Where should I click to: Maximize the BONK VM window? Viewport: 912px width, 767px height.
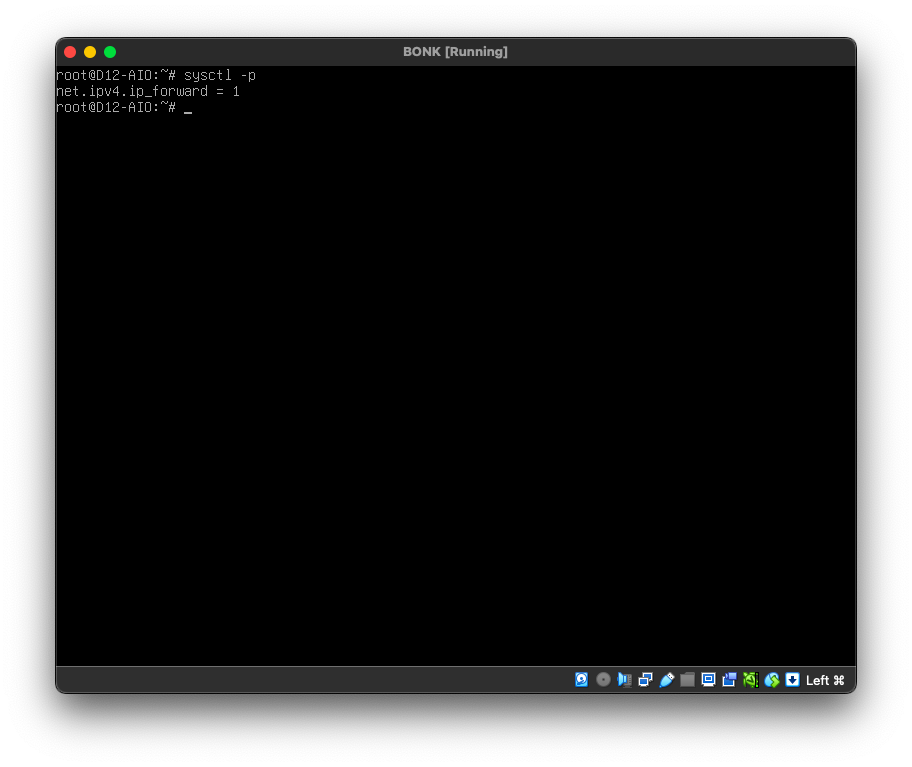click(x=110, y=52)
